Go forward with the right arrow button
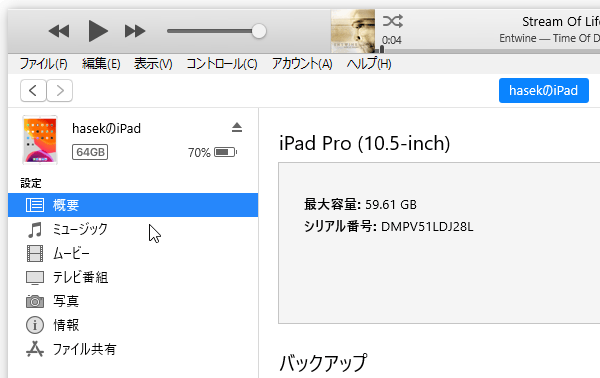This screenshot has width=600, height=378. [x=60, y=91]
